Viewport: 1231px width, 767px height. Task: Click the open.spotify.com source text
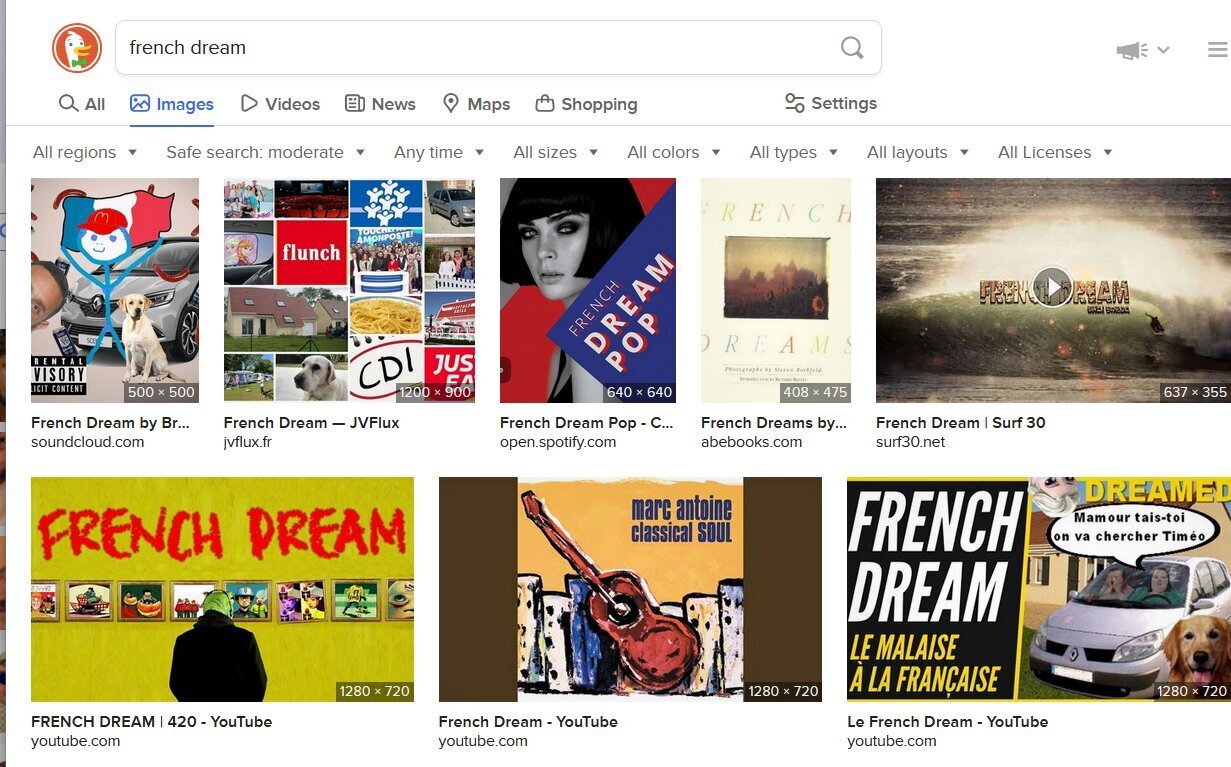coord(558,442)
